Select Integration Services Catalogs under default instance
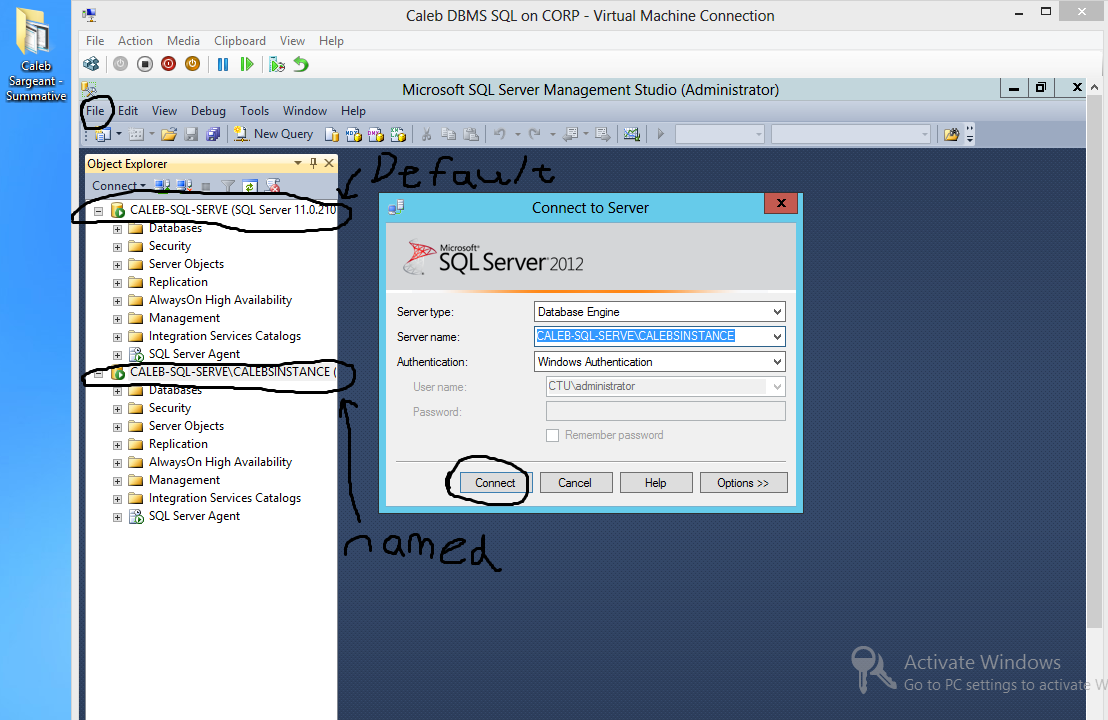This screenshot has height=720, width=1108. (x=225, y=336)
